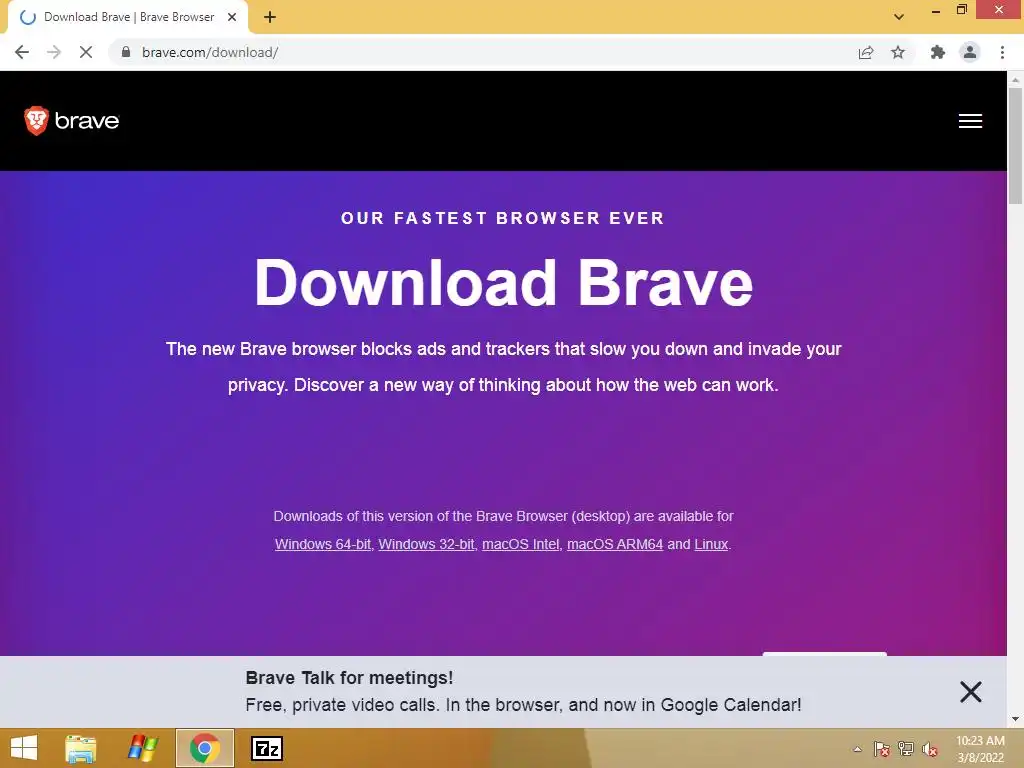The width and height of the screenshot is (1024, 768).
Task: Click the Chrome taskbar icon
Action: (x=204, y=748)
